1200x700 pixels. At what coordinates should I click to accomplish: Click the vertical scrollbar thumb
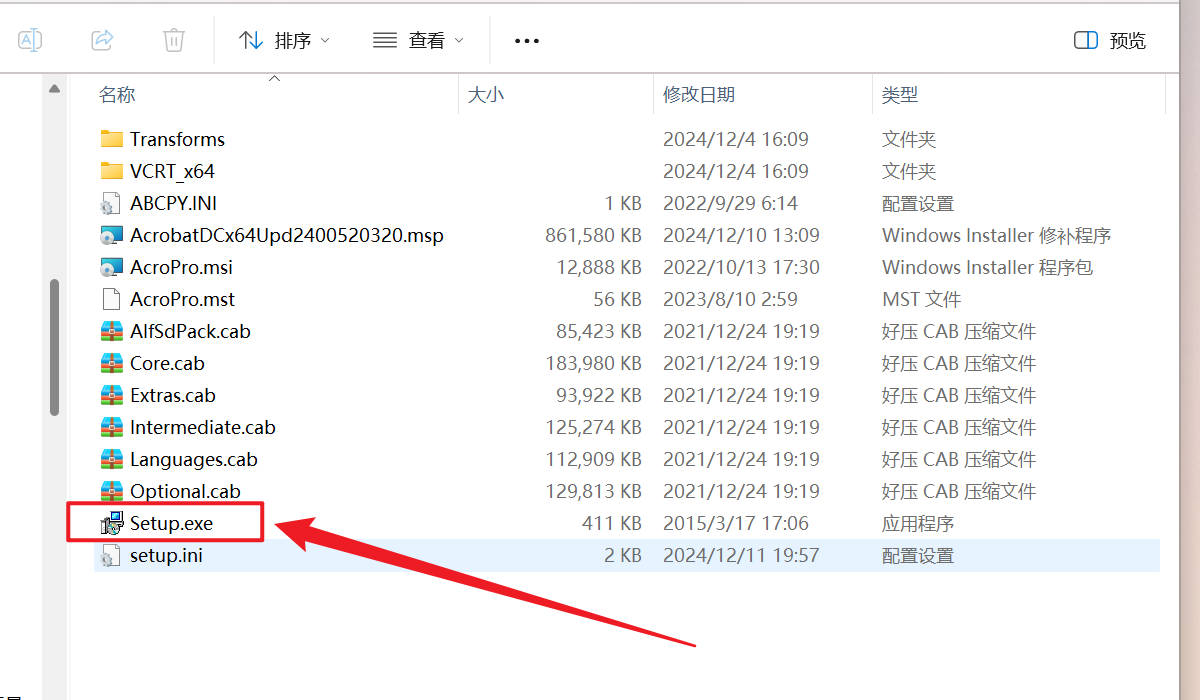coord(54,346)
